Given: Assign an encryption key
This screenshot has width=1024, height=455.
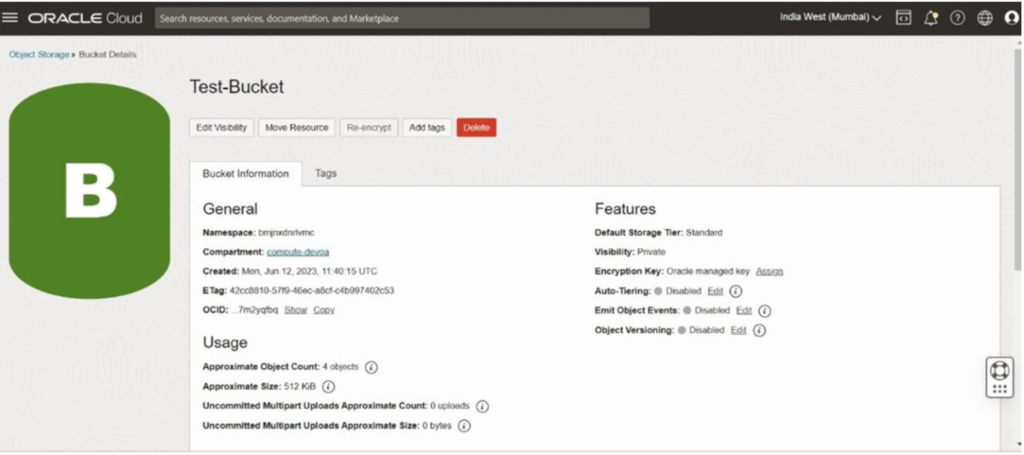Looking at the screenshot, I should [x=769, y=272].
